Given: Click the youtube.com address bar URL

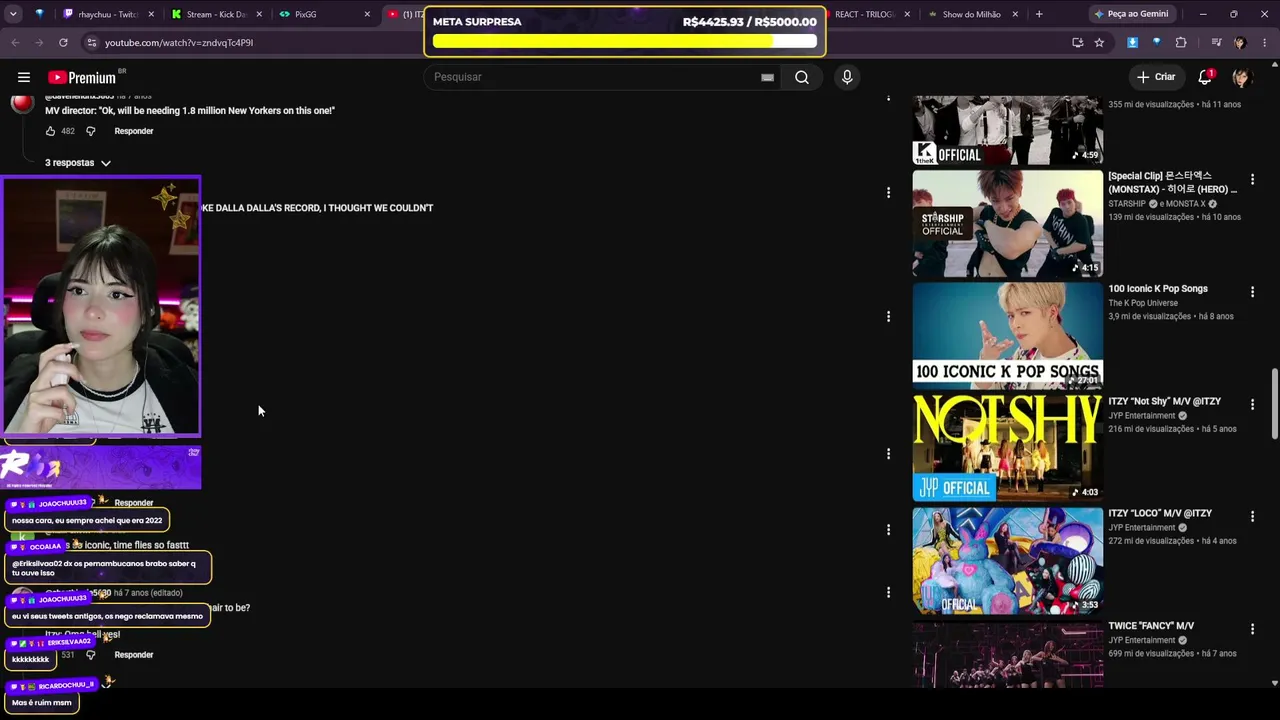Looking at the screenshot, I should 179,43.
